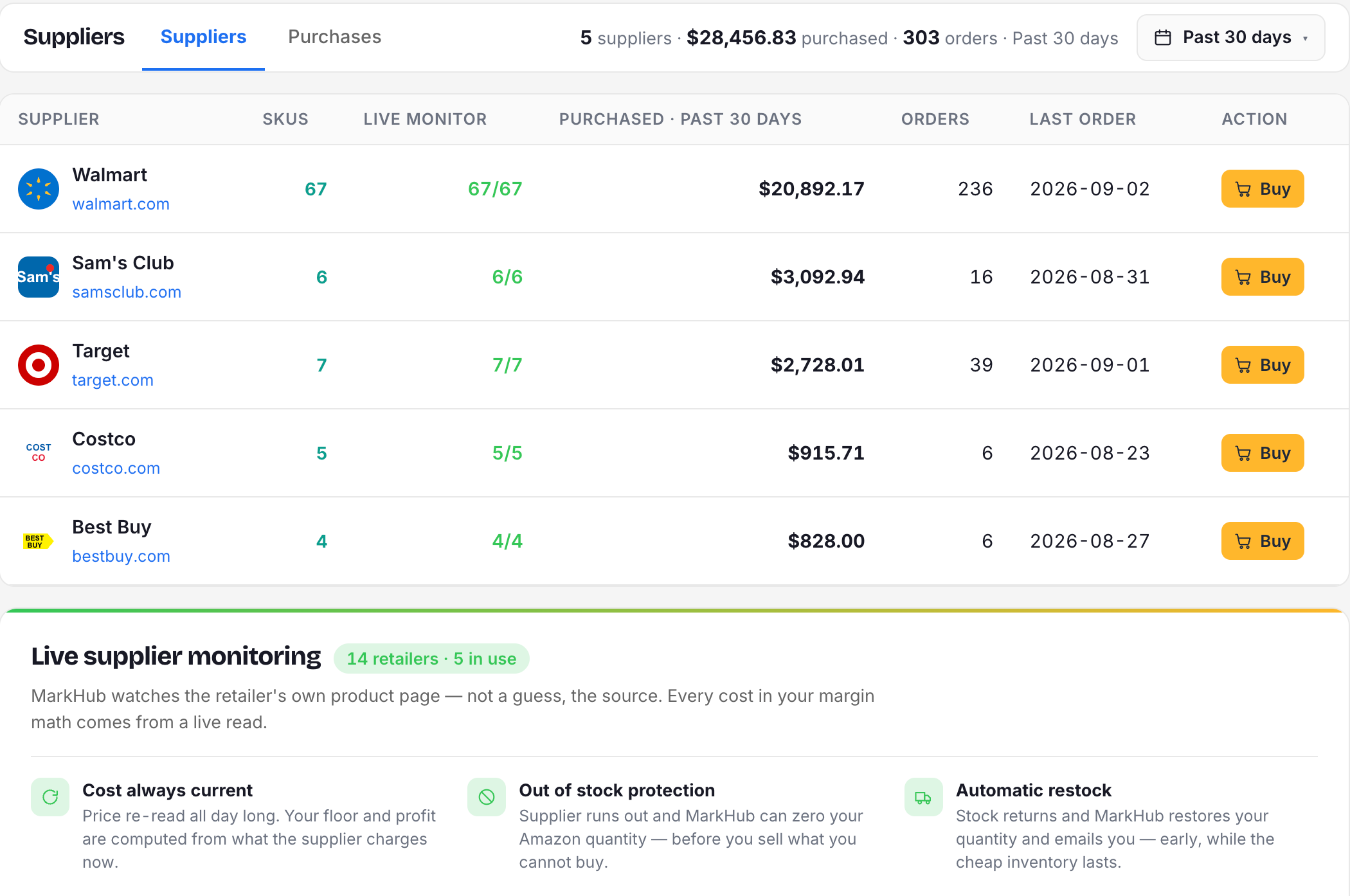This screenshot has height=896, width=1350.
Task: Click Best Buy amount $828.00
Action: pyautogui.click(x=826, y=541)
